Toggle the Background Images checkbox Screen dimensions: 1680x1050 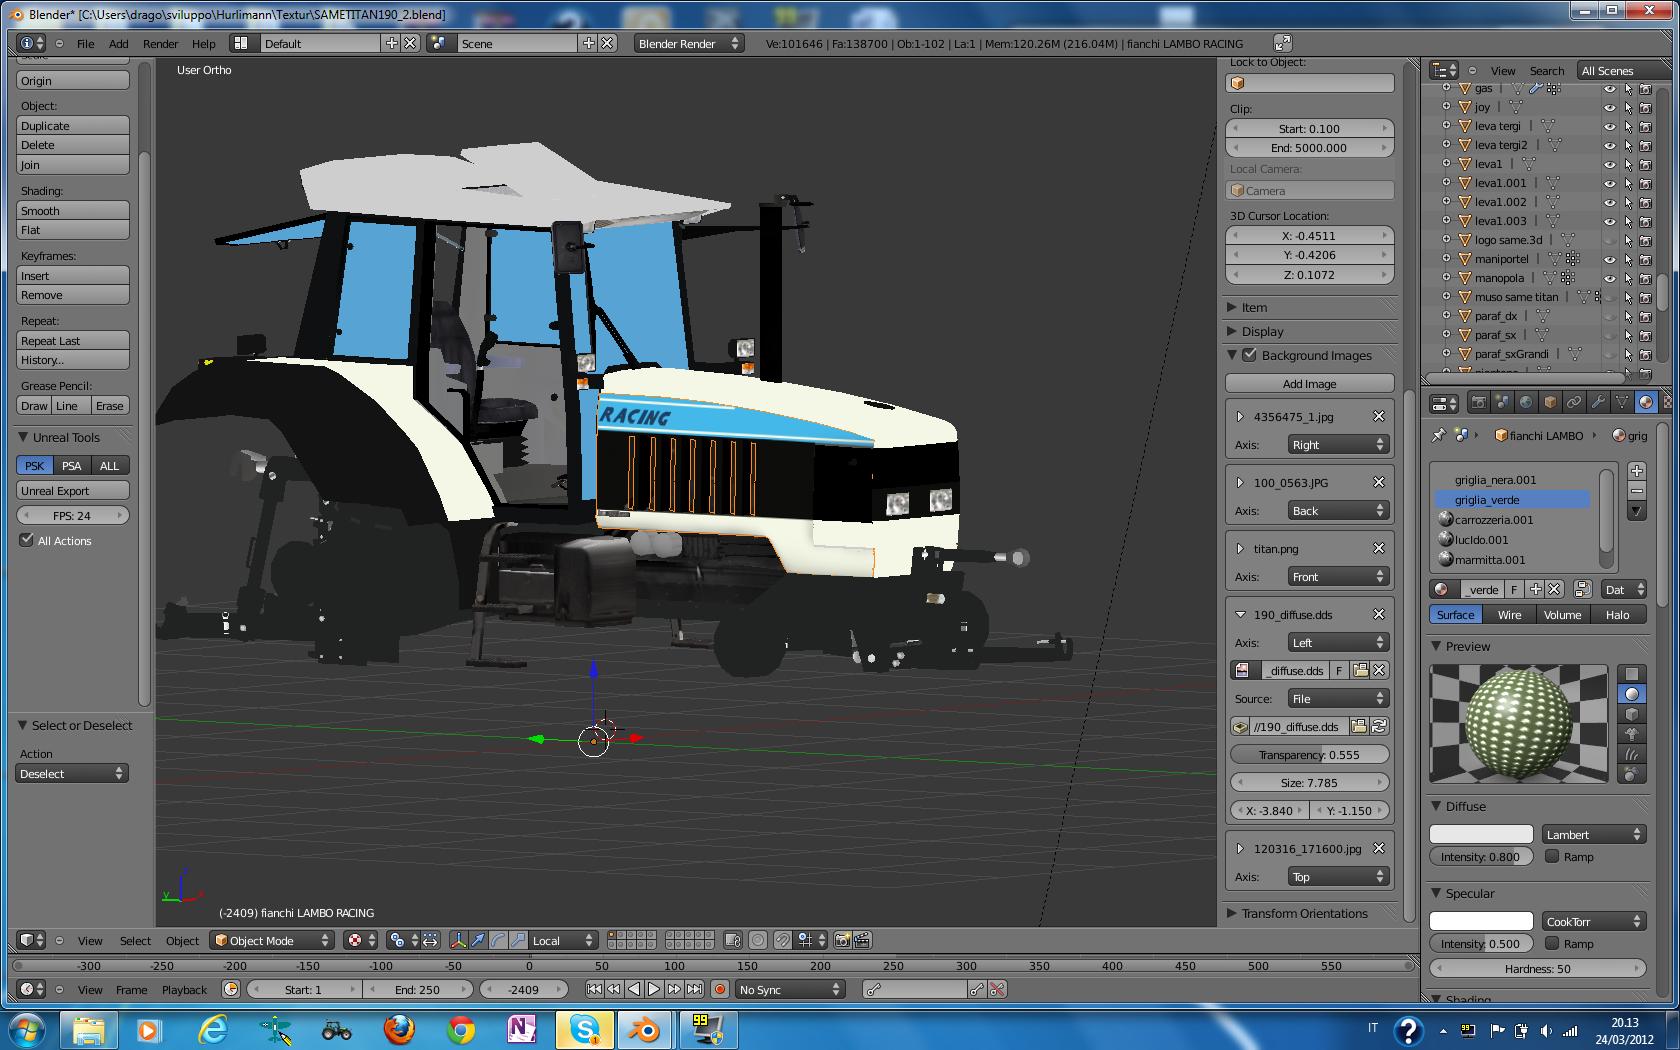pyautogui.click(x=1249, y=355)
